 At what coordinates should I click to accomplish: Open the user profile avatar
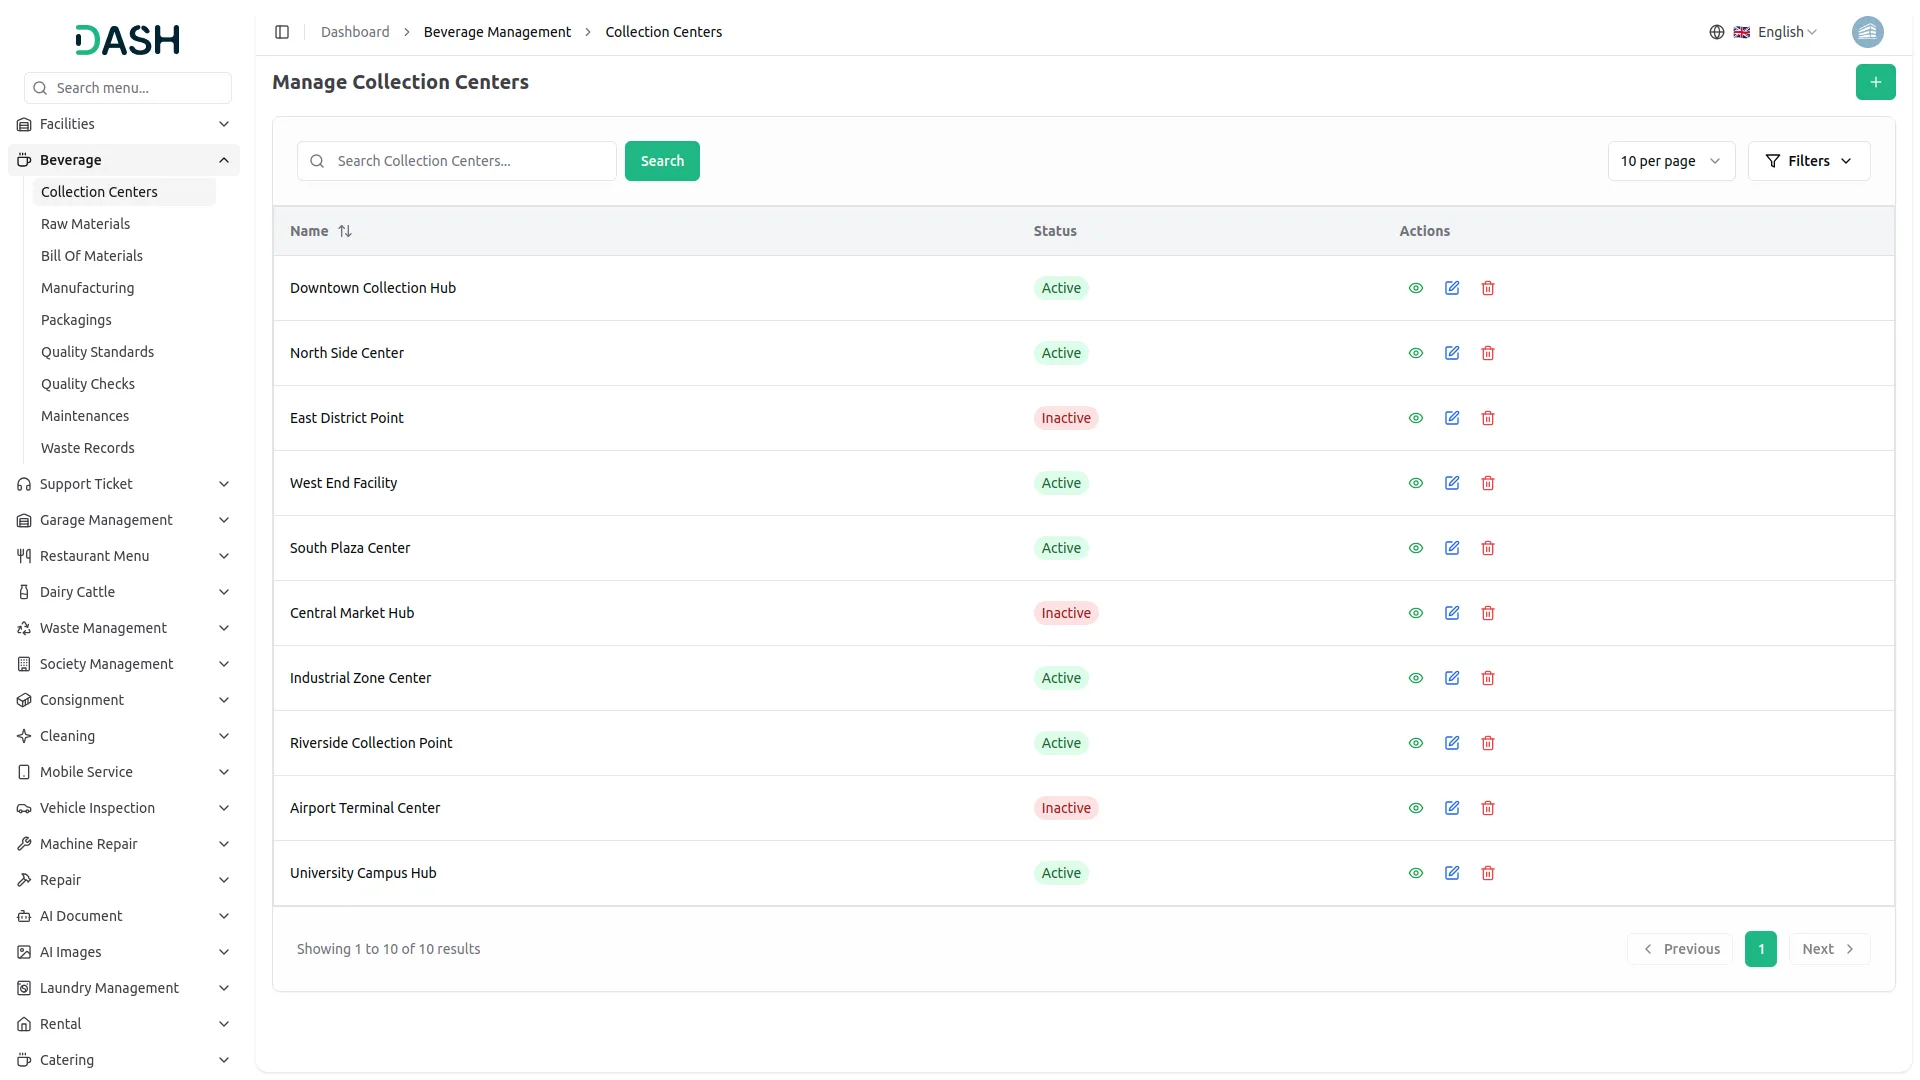coord(1867,32)
